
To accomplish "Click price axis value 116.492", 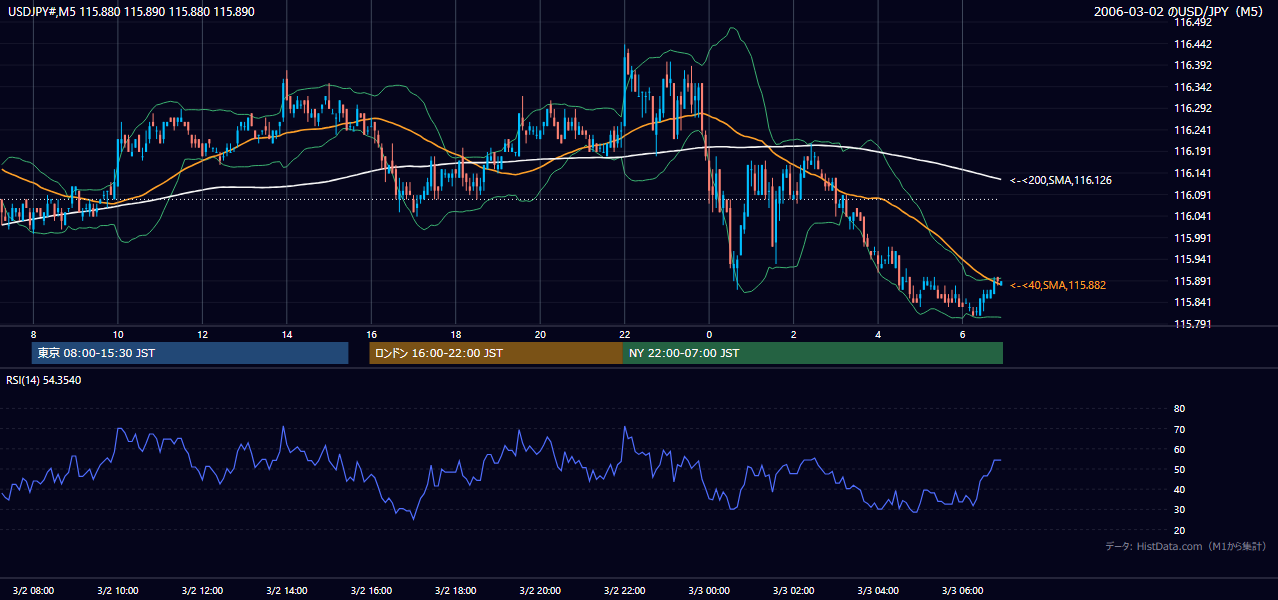I will [x=1194, y=22].
